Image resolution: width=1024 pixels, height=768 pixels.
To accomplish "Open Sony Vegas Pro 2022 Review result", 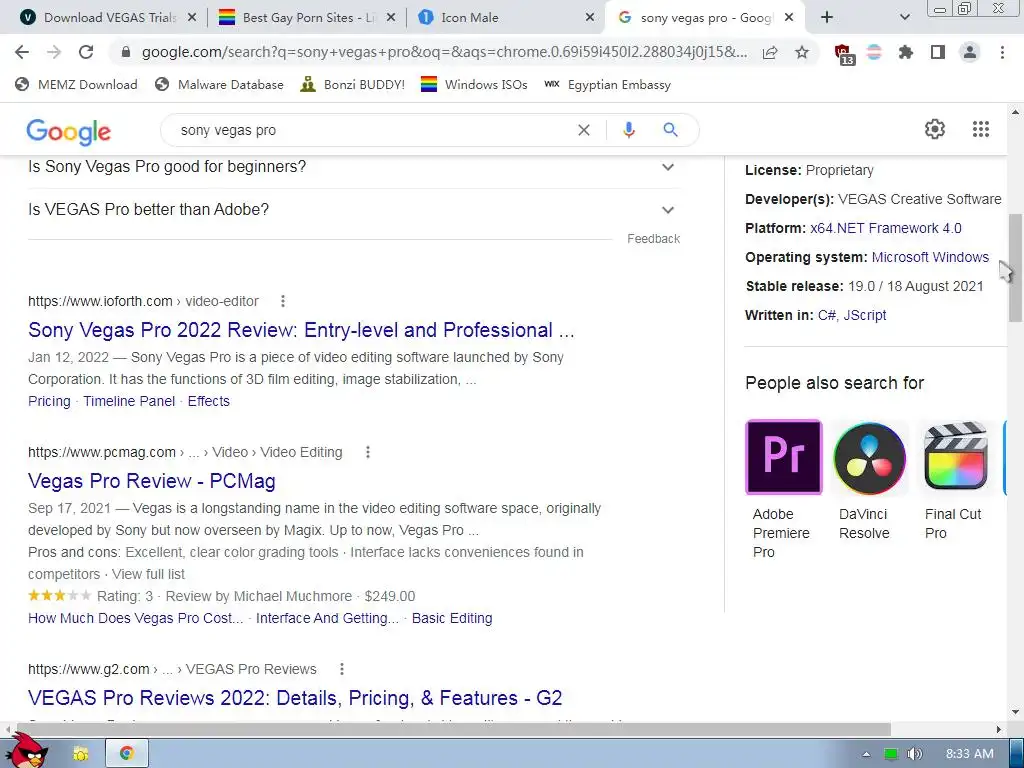I will 301,330.
